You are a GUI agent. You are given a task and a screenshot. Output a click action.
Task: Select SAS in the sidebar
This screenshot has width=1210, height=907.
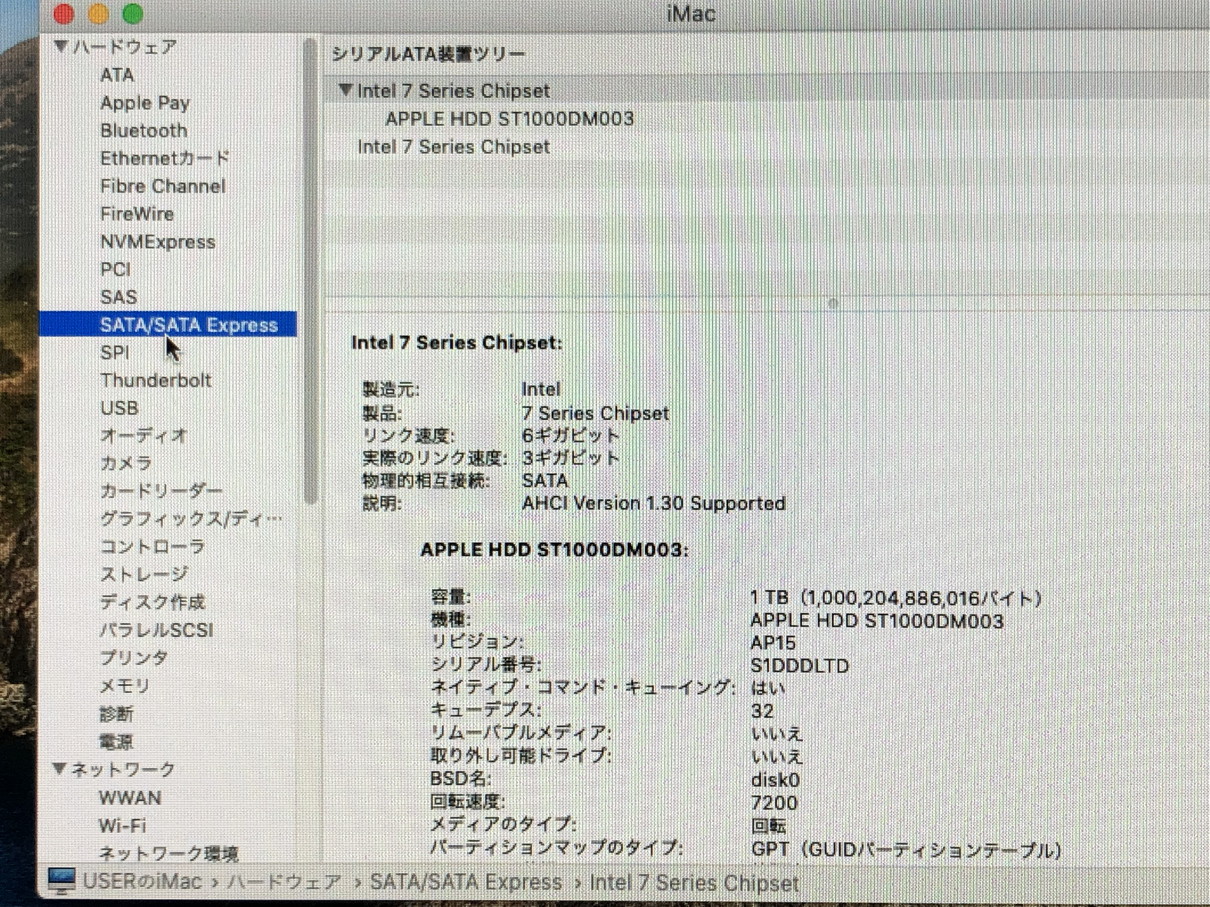(118, 297)
